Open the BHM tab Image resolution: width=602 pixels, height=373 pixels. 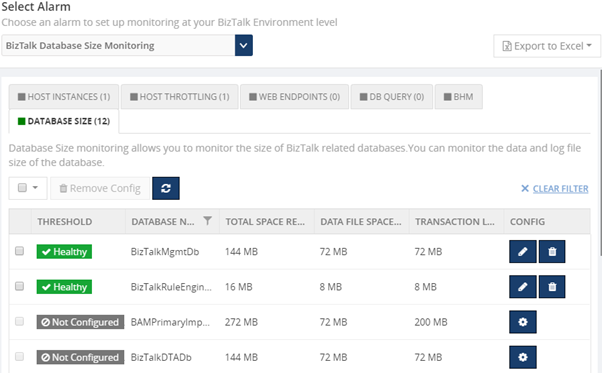click(x=458, y=97)
